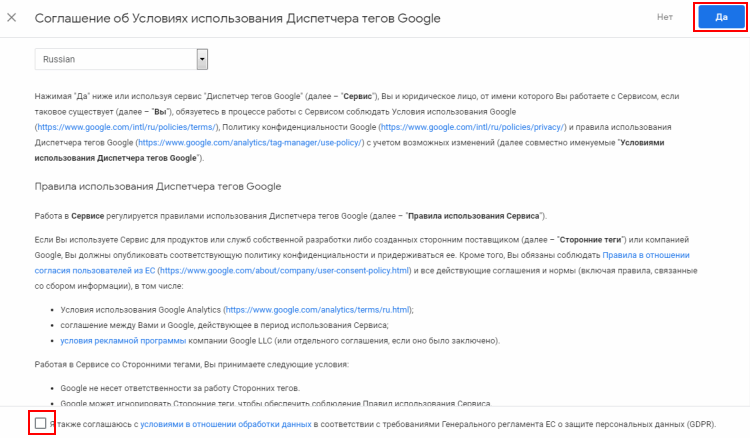The width and height of the screenshot is (750, 438).
Task: Open the Russian language selector
Action: tap(116, 60)
